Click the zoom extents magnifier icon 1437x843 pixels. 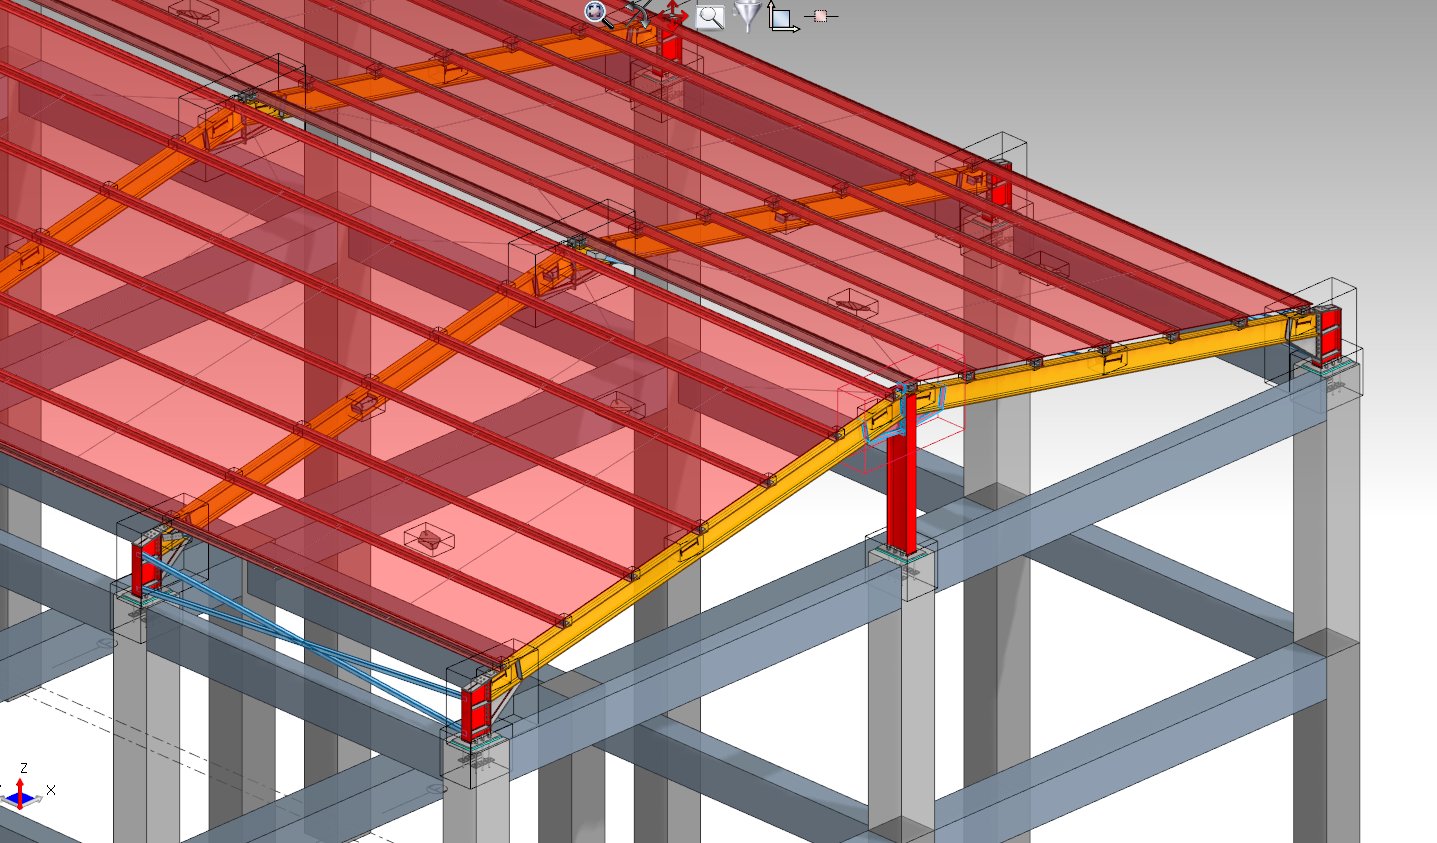point(597,14)
